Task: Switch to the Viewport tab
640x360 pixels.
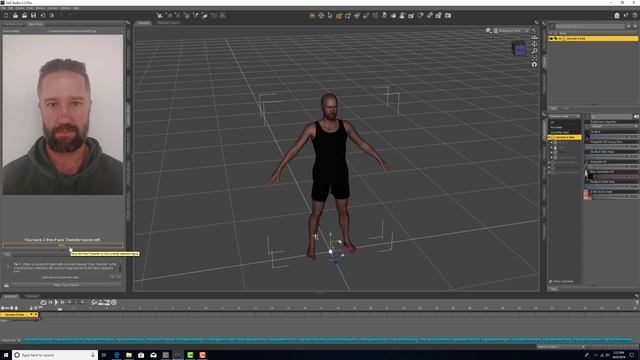Action: (144, 23)
